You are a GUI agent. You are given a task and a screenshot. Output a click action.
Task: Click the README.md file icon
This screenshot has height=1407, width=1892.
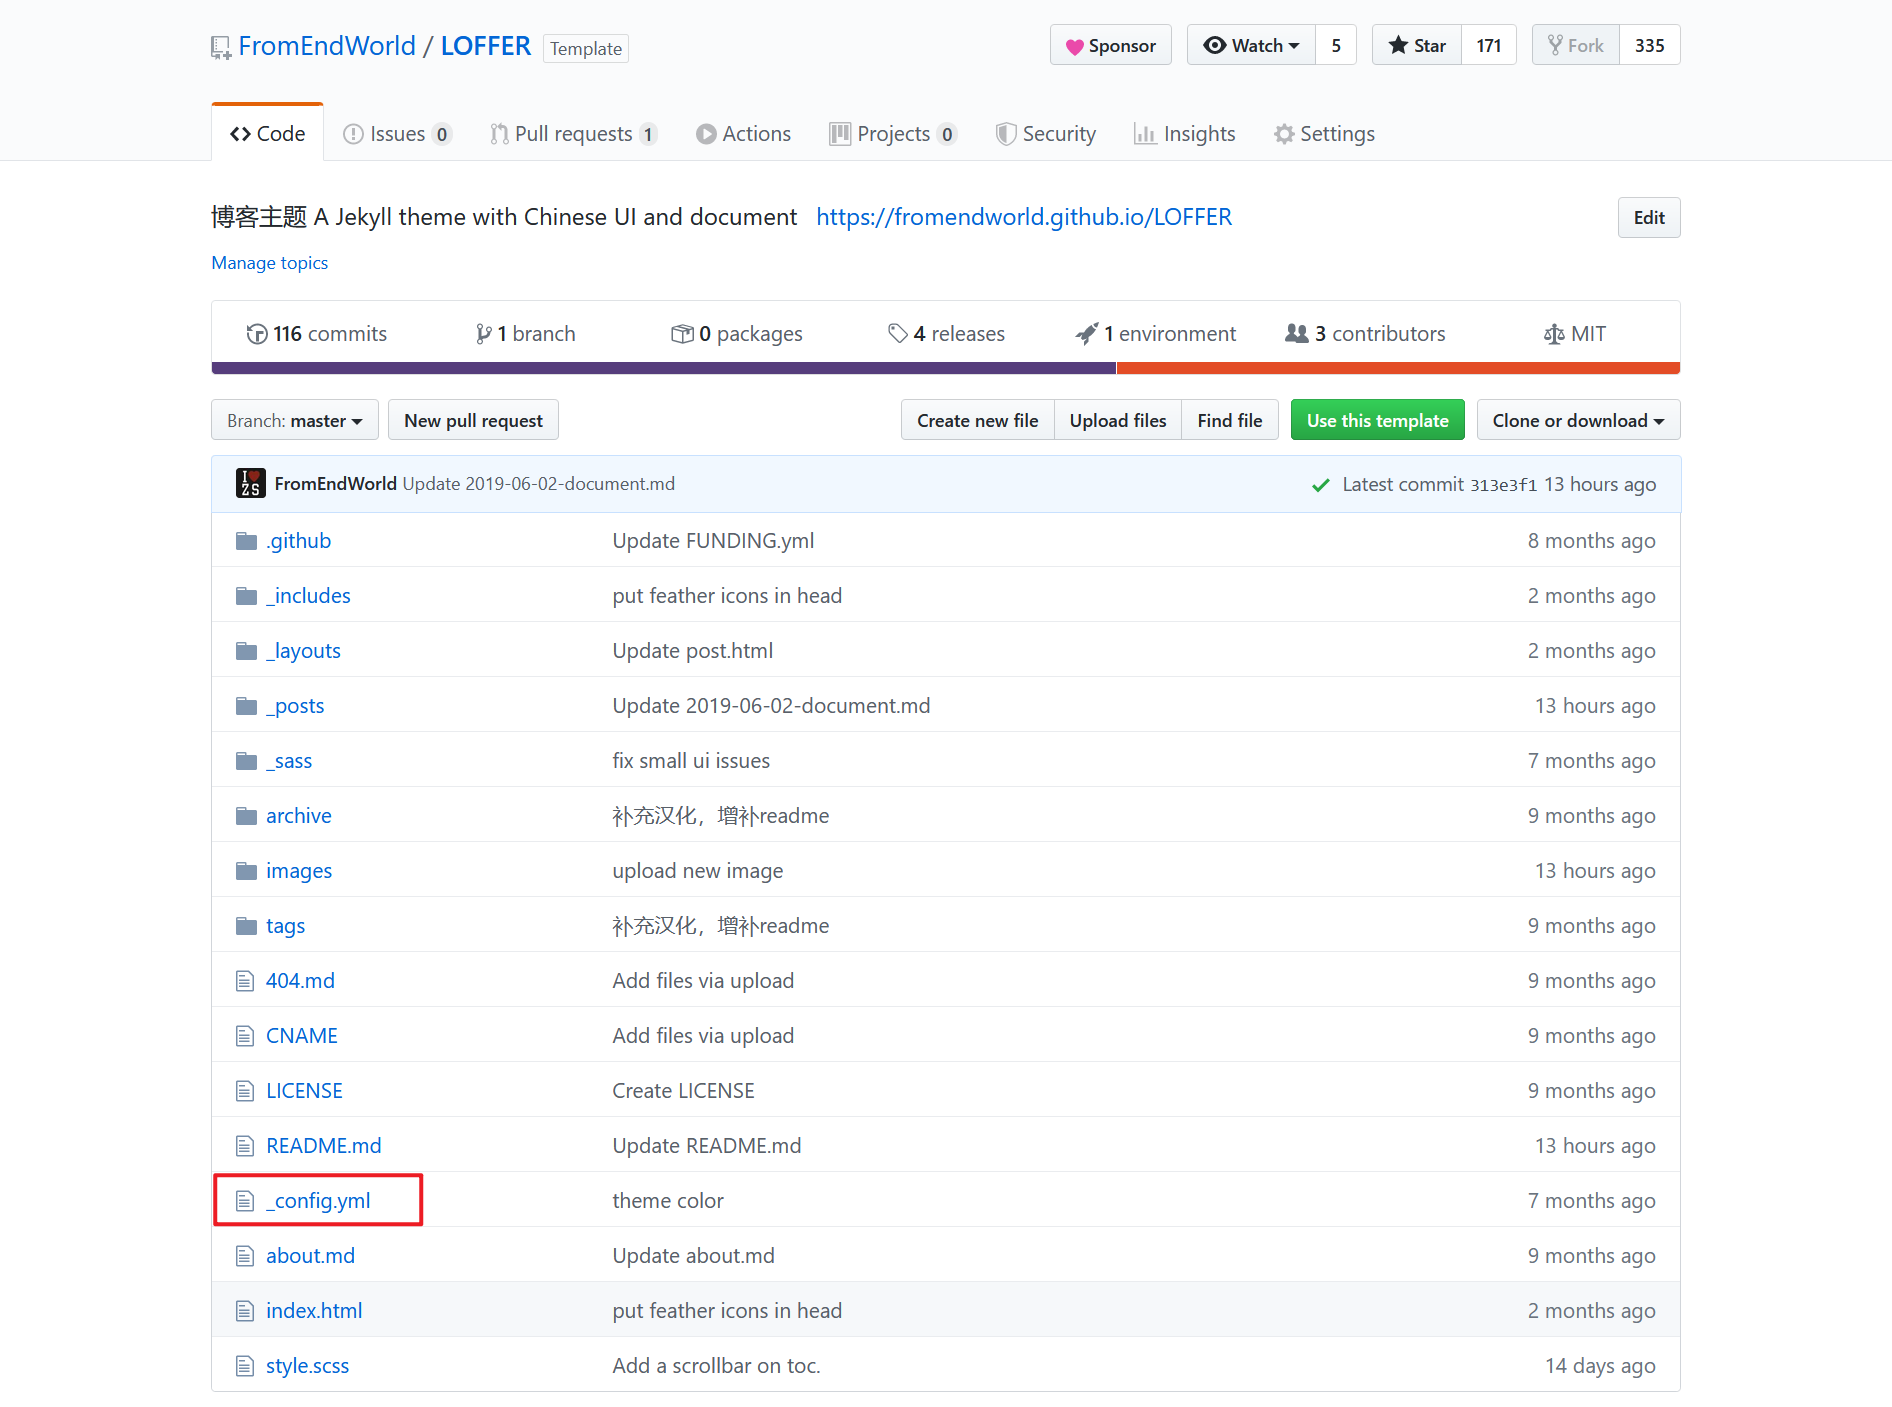[x=245, y=1146]
